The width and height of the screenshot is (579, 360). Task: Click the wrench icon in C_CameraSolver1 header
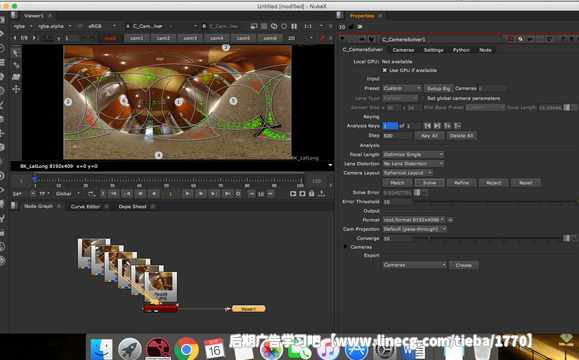[x=371, y=39]
